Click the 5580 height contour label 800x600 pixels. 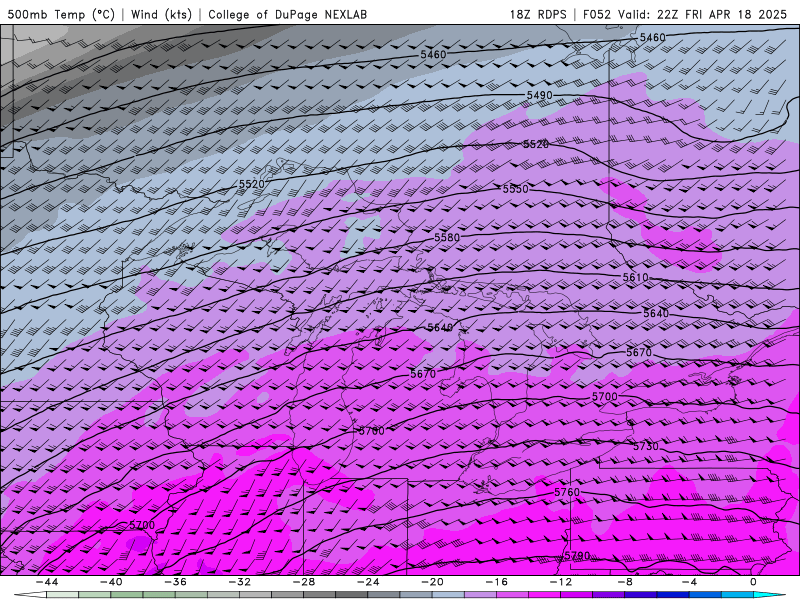447,237
